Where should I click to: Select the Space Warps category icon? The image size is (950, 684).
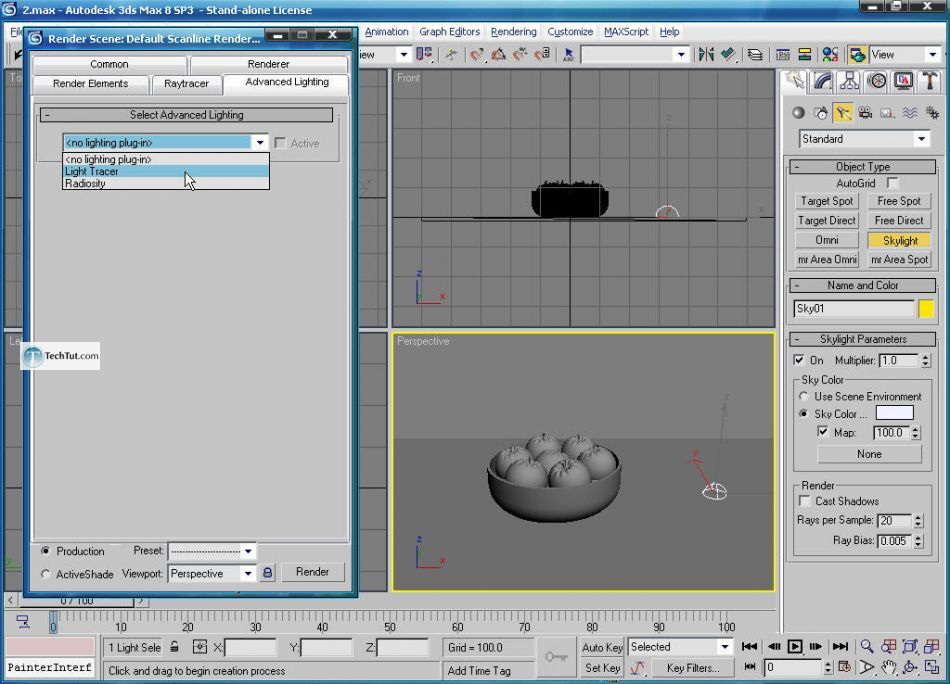tap(909, 113)
